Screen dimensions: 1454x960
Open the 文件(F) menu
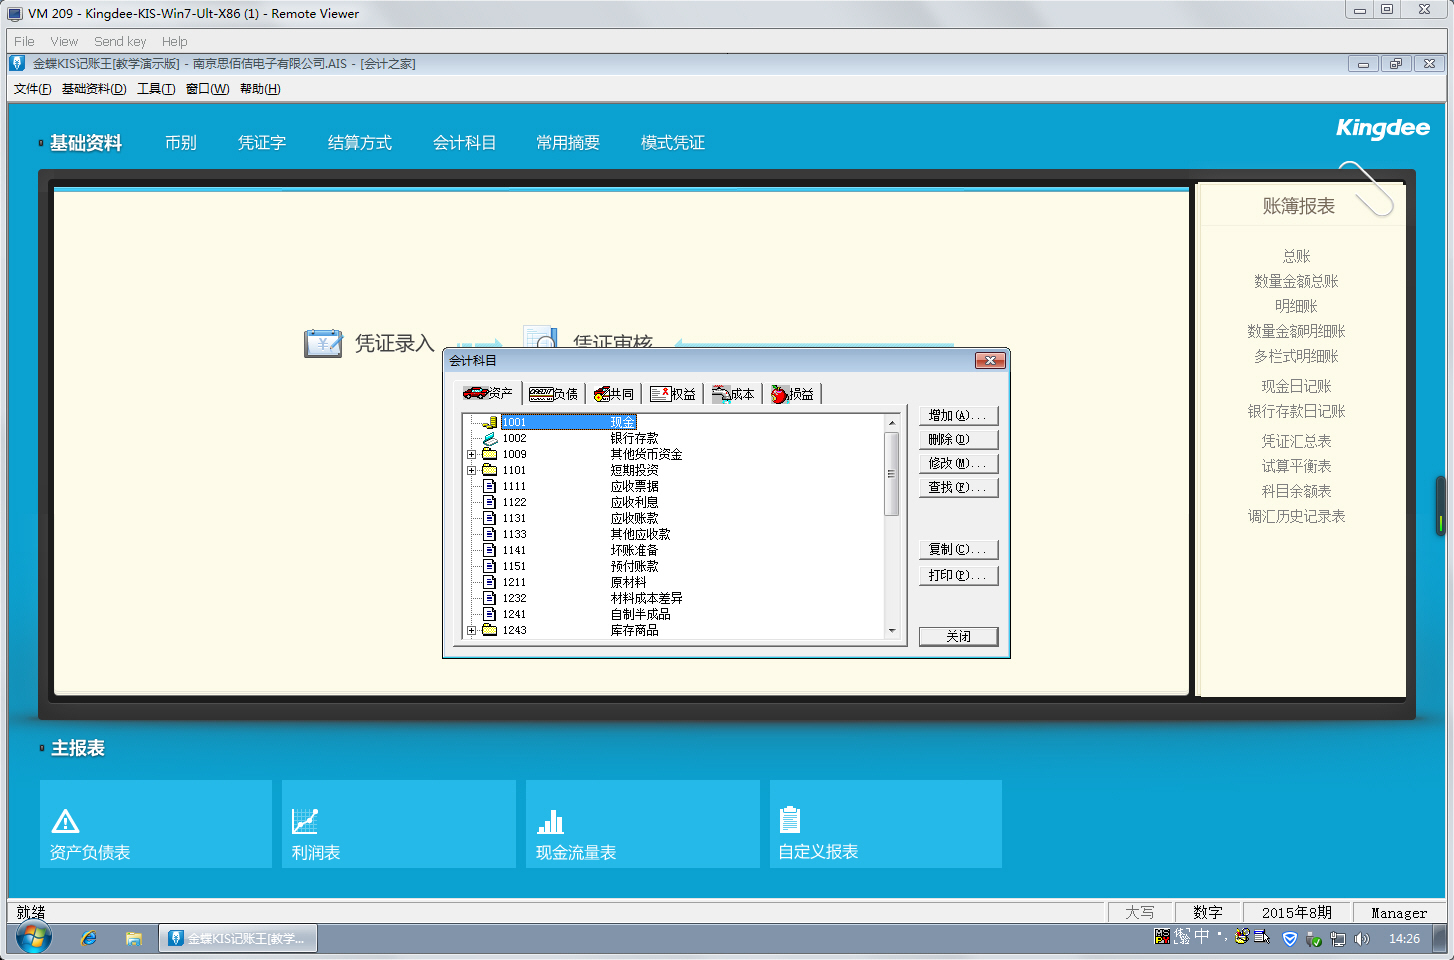33,89
